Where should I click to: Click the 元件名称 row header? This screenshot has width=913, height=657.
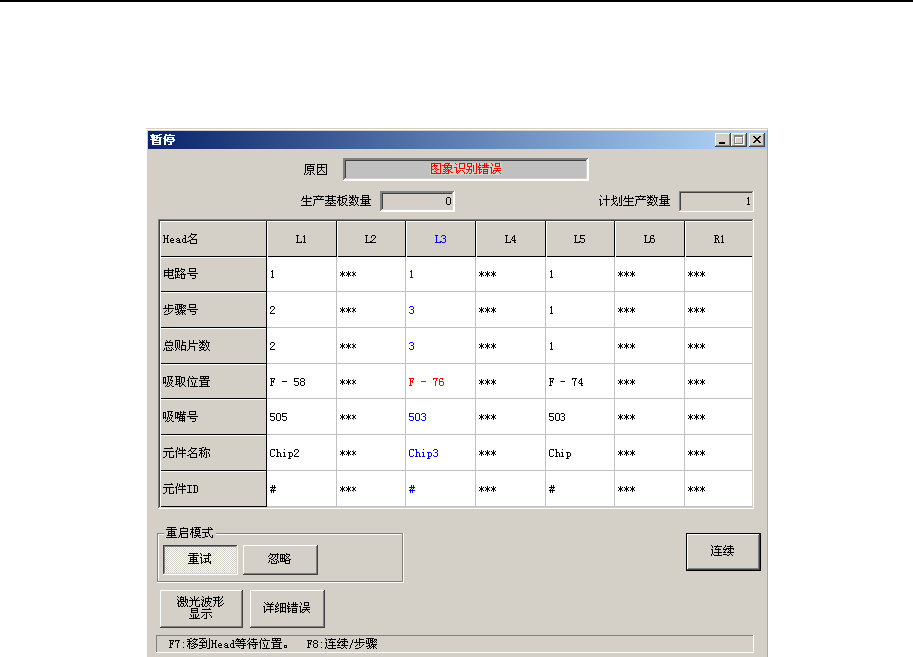tap(213, 453)
